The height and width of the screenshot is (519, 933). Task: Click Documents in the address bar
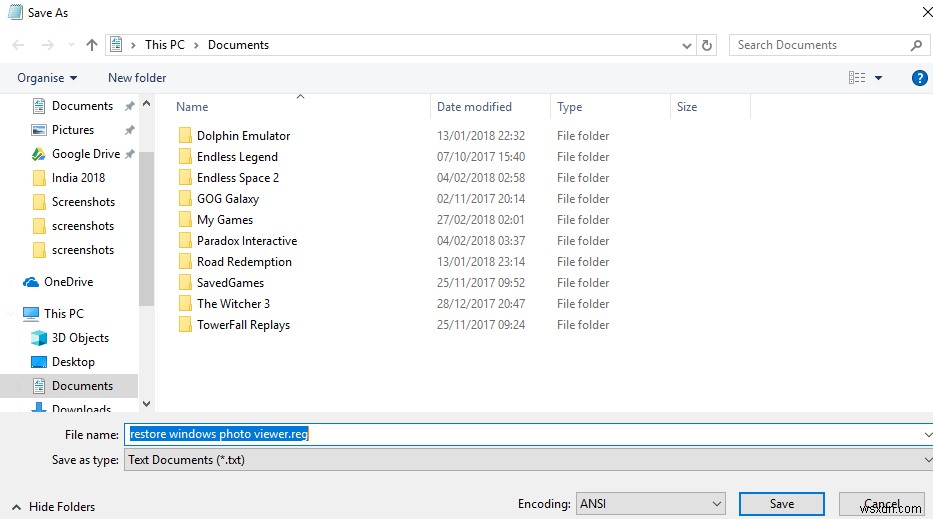(x=238, y=45)
